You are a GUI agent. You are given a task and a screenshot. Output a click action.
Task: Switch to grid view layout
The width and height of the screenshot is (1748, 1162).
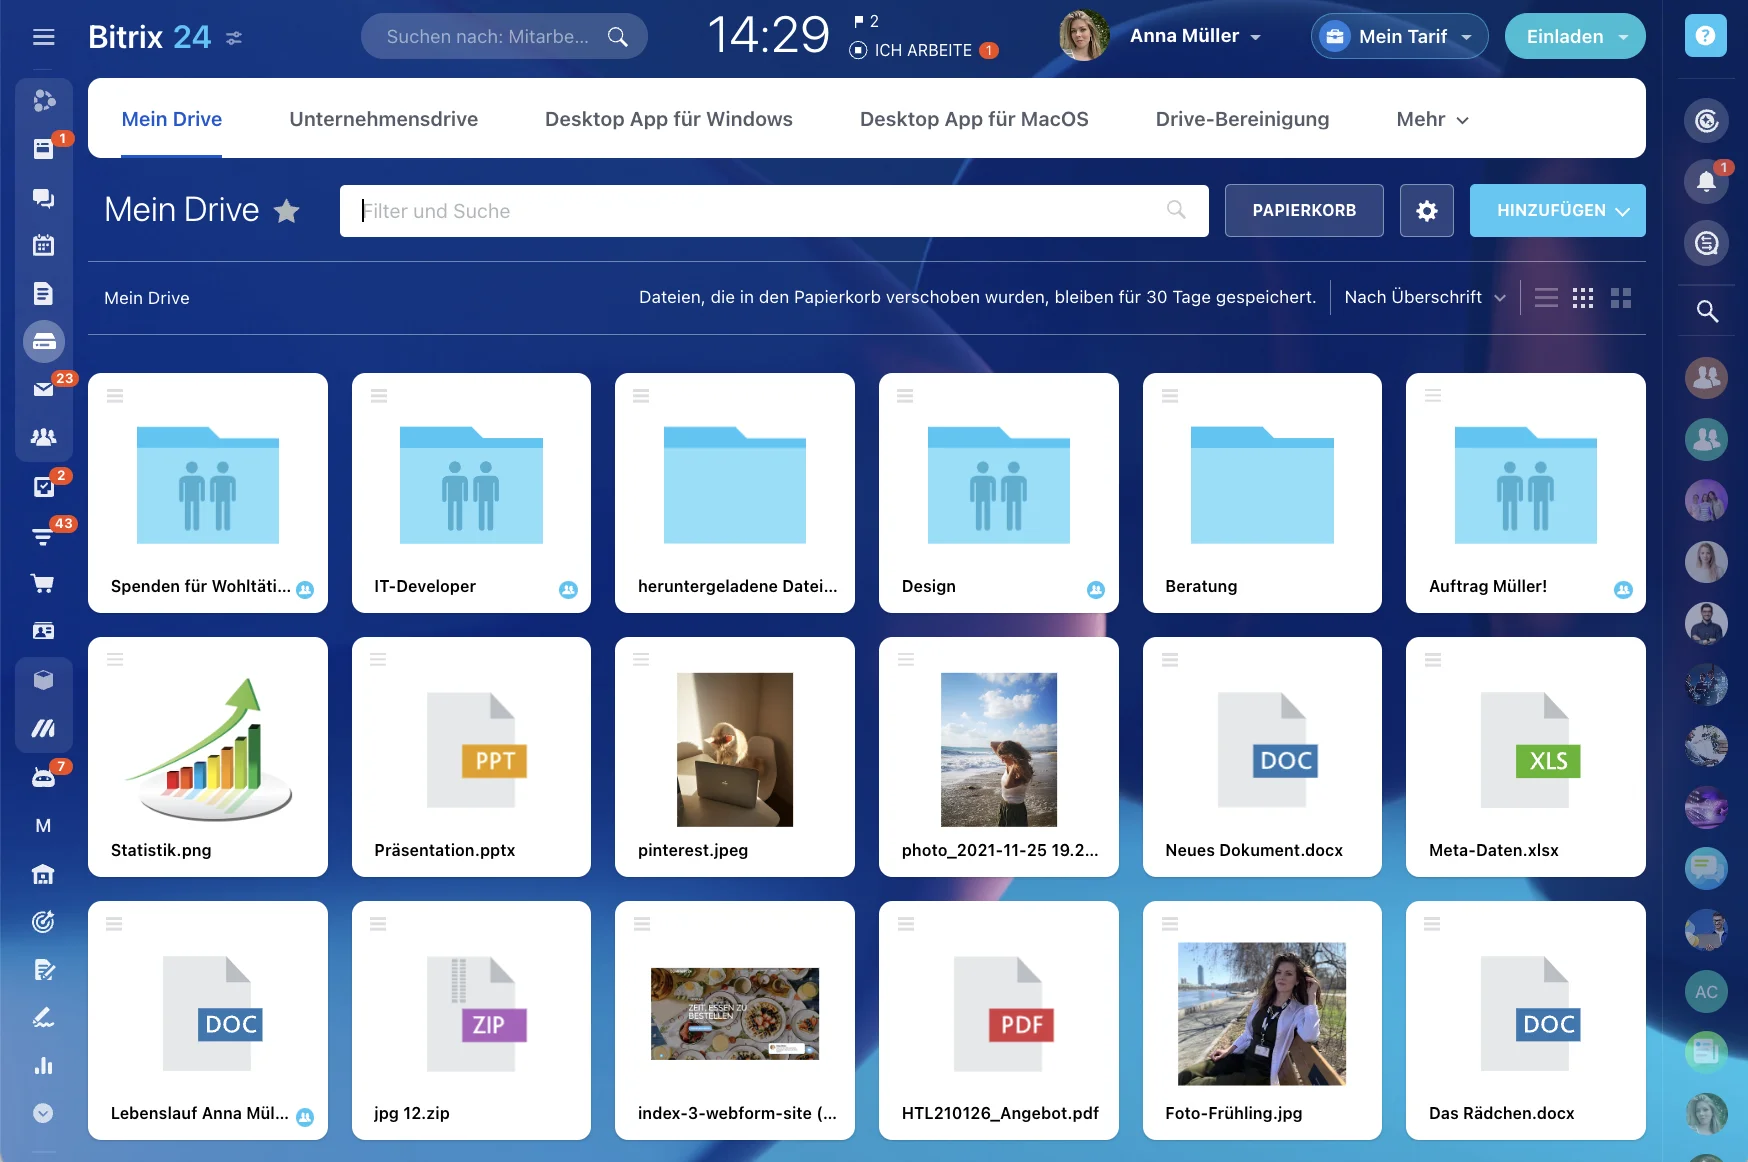point(1583,297)
